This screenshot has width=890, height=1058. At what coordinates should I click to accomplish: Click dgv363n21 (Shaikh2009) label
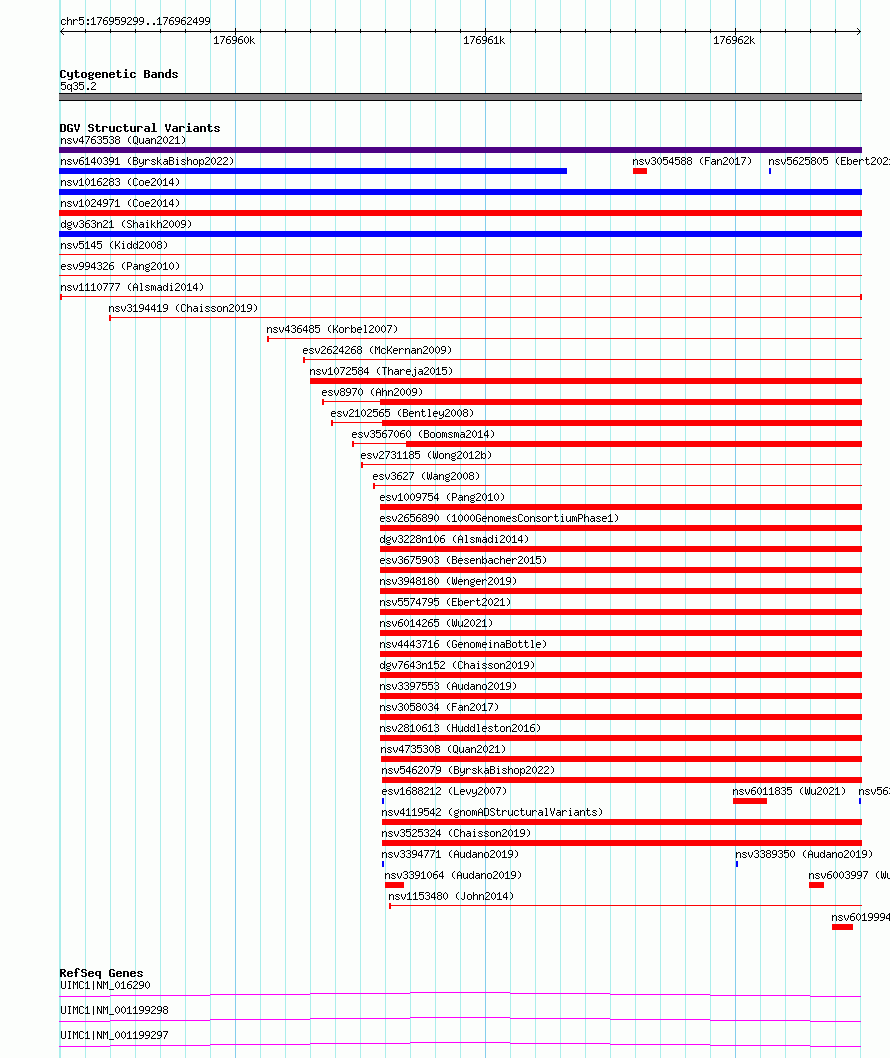click(126, 224)
